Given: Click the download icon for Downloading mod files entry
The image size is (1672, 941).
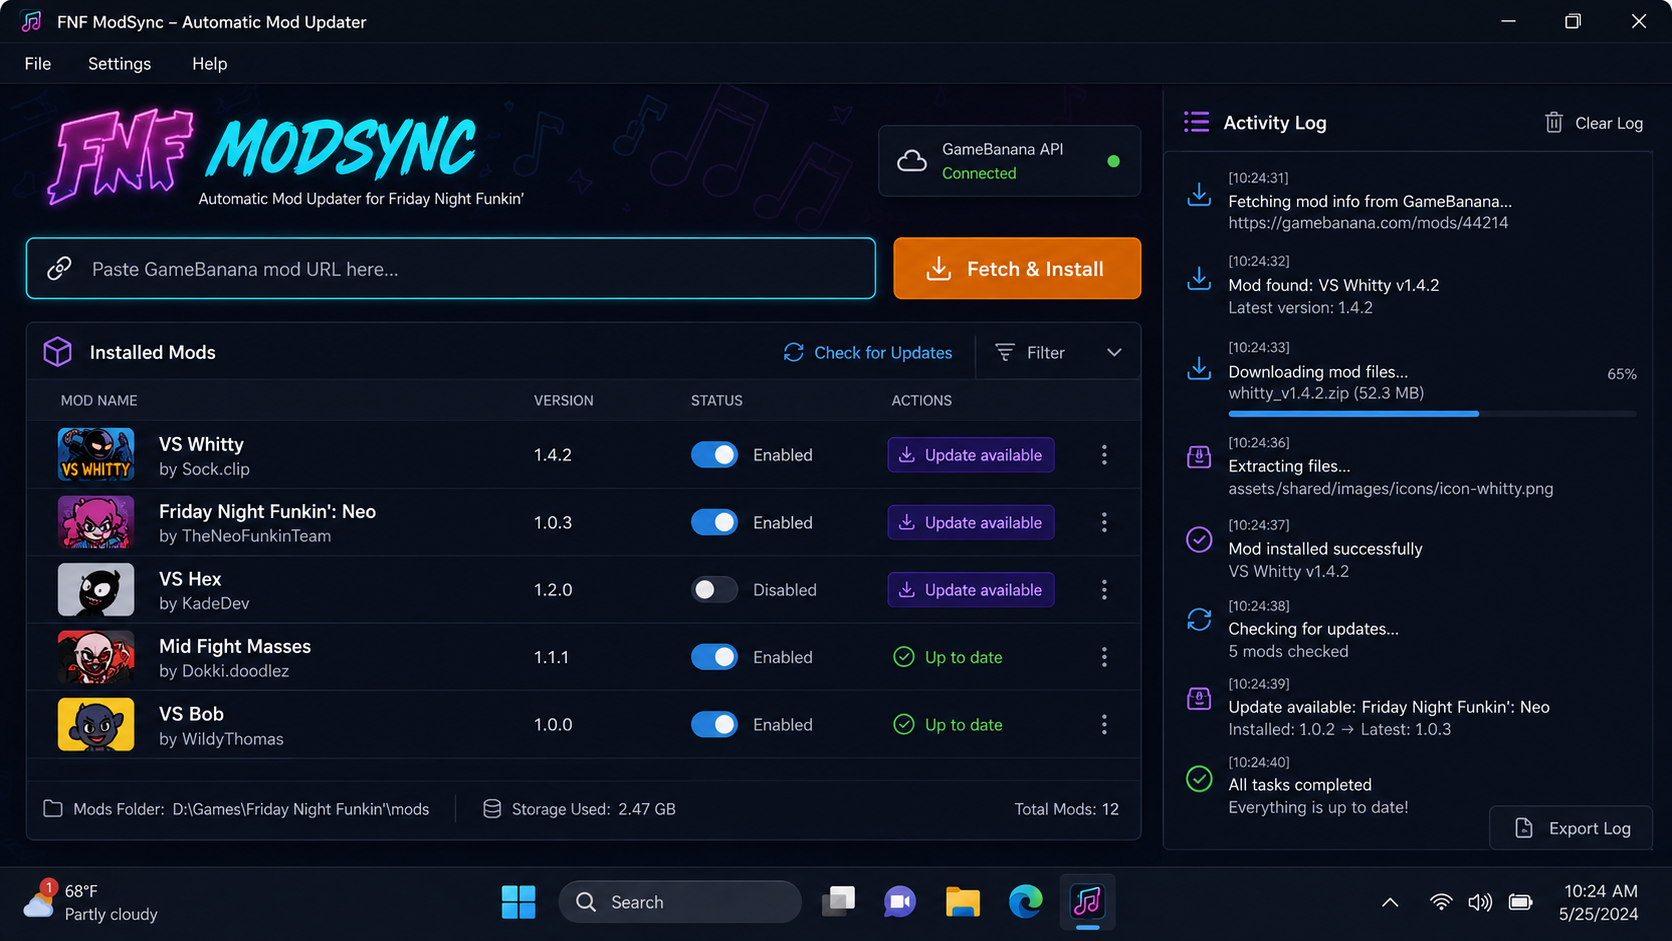Looking at the screenshot, I should (x=1198, y=368).
